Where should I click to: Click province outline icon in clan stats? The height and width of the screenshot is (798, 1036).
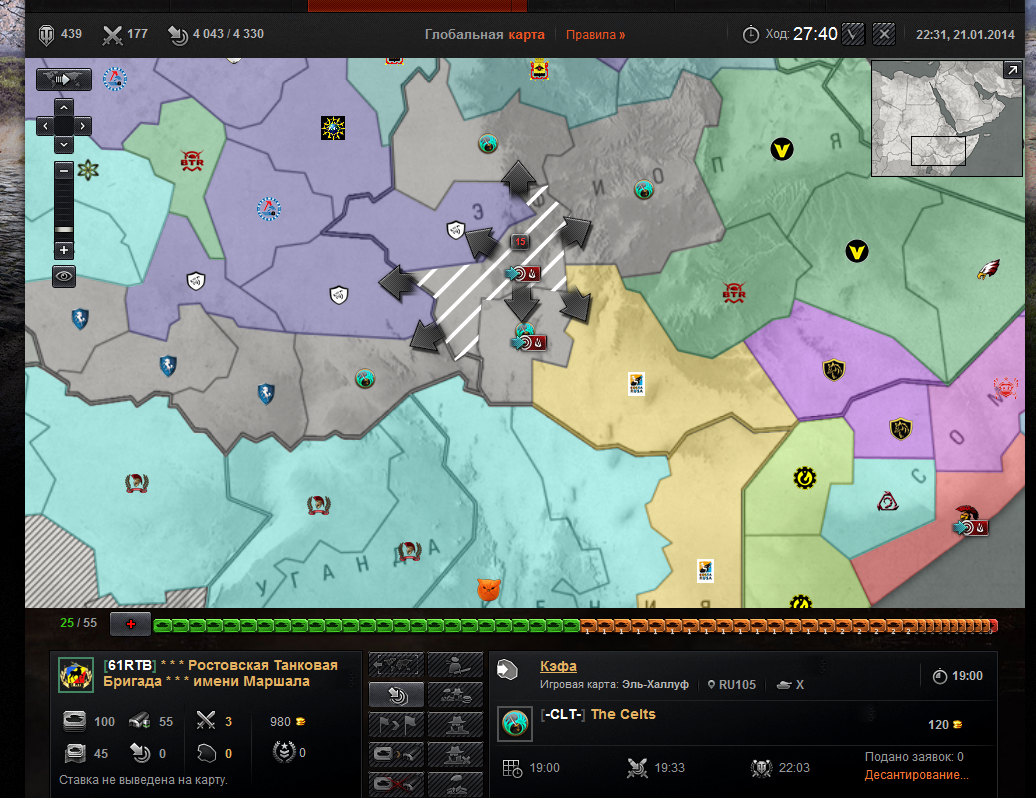(207, 753)
